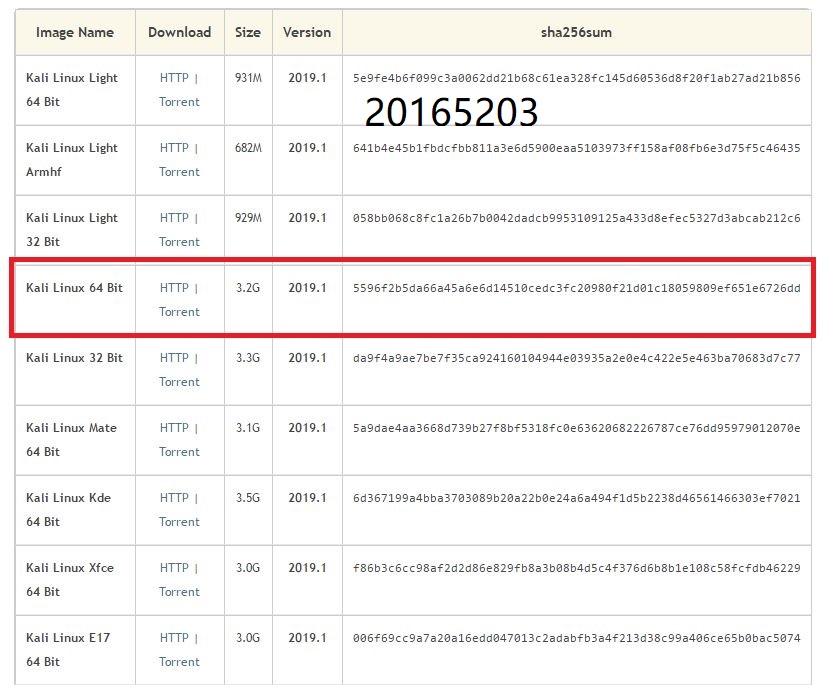Click the sha256sum starting with 5596f2b5da66
829x685 pixels.
(577, 288)
